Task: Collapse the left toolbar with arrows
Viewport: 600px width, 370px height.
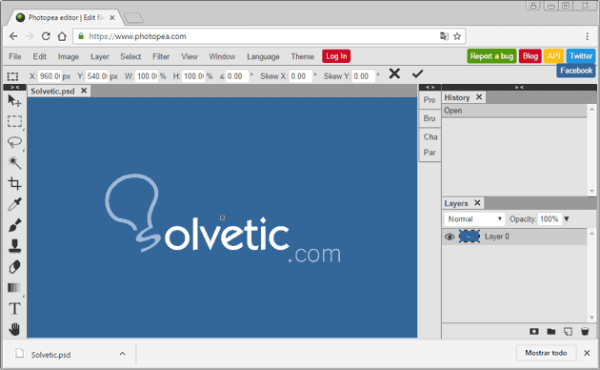Action: click(15, 88)
